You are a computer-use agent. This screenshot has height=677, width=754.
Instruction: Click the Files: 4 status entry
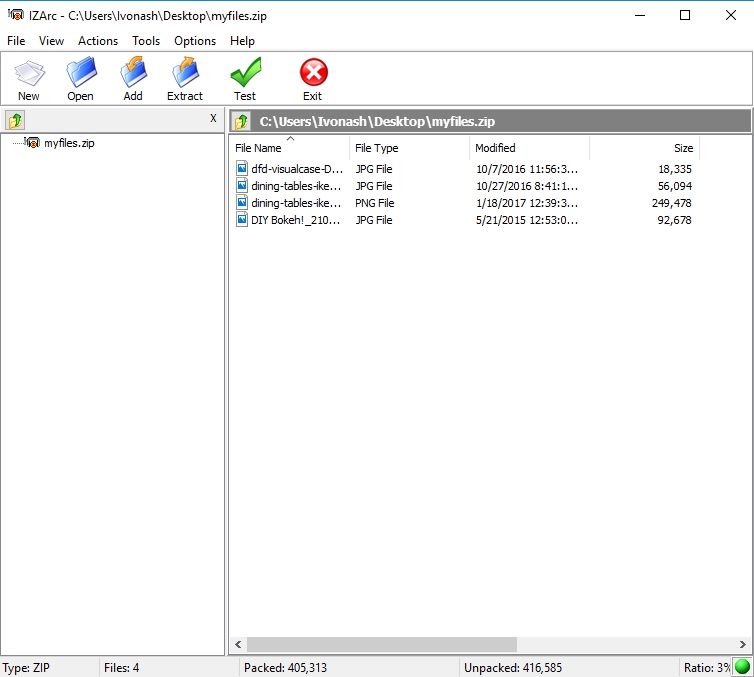pyautogui.click(x=122, y=667)
